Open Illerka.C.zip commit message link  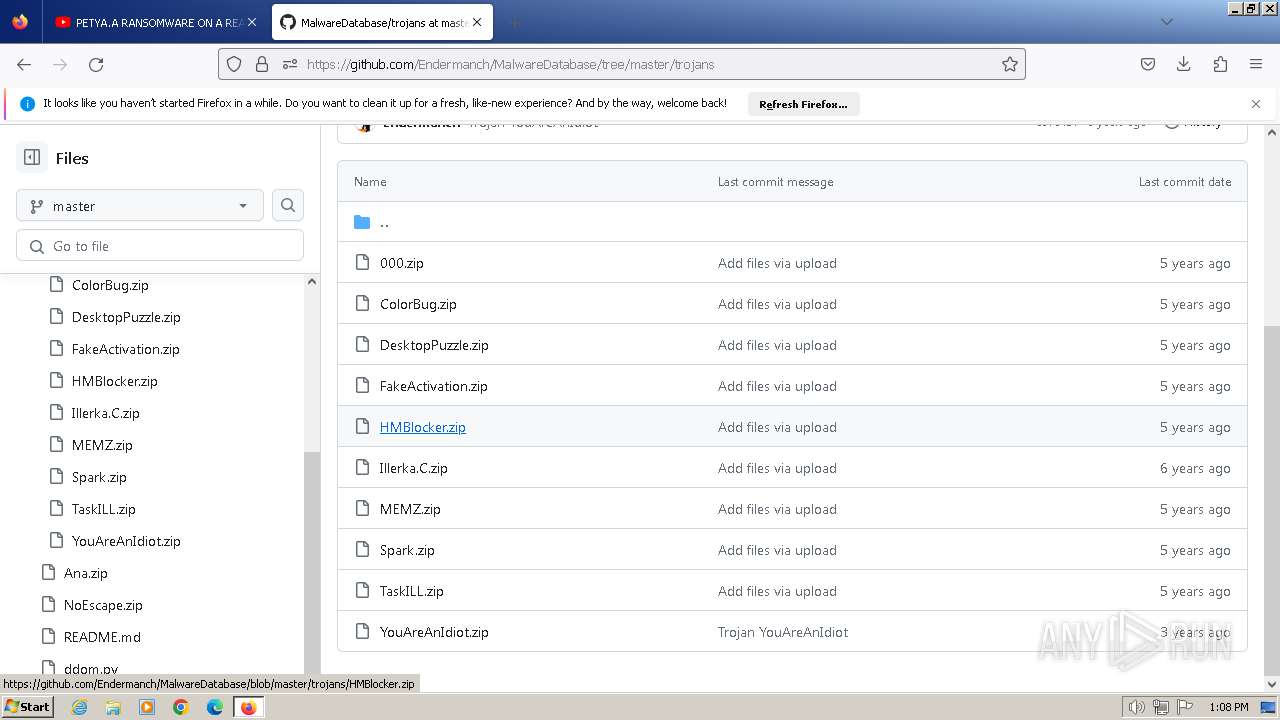point(777,468)
